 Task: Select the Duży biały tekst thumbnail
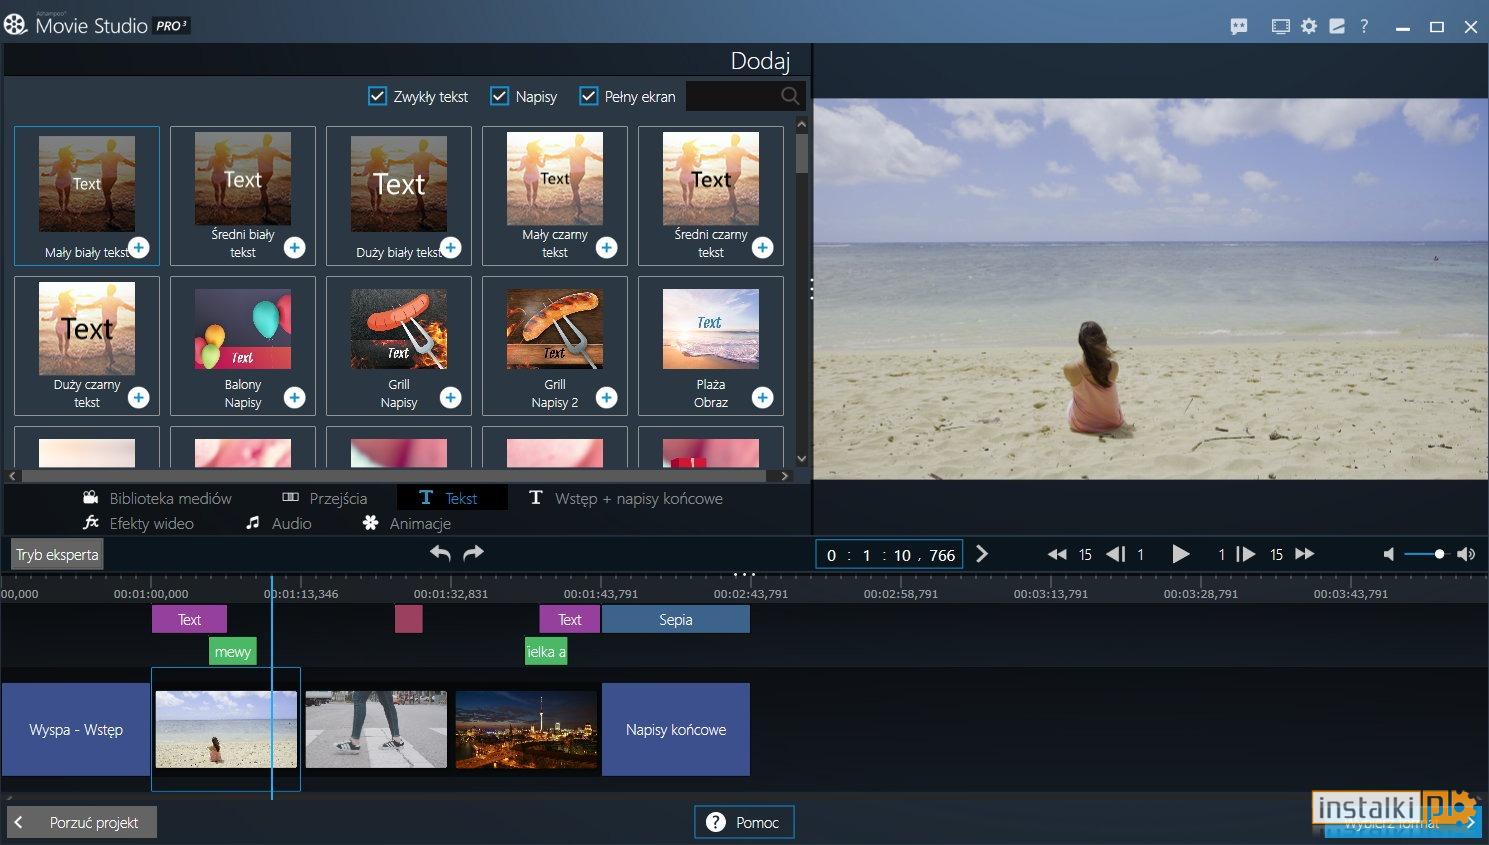tap(399, 184)
